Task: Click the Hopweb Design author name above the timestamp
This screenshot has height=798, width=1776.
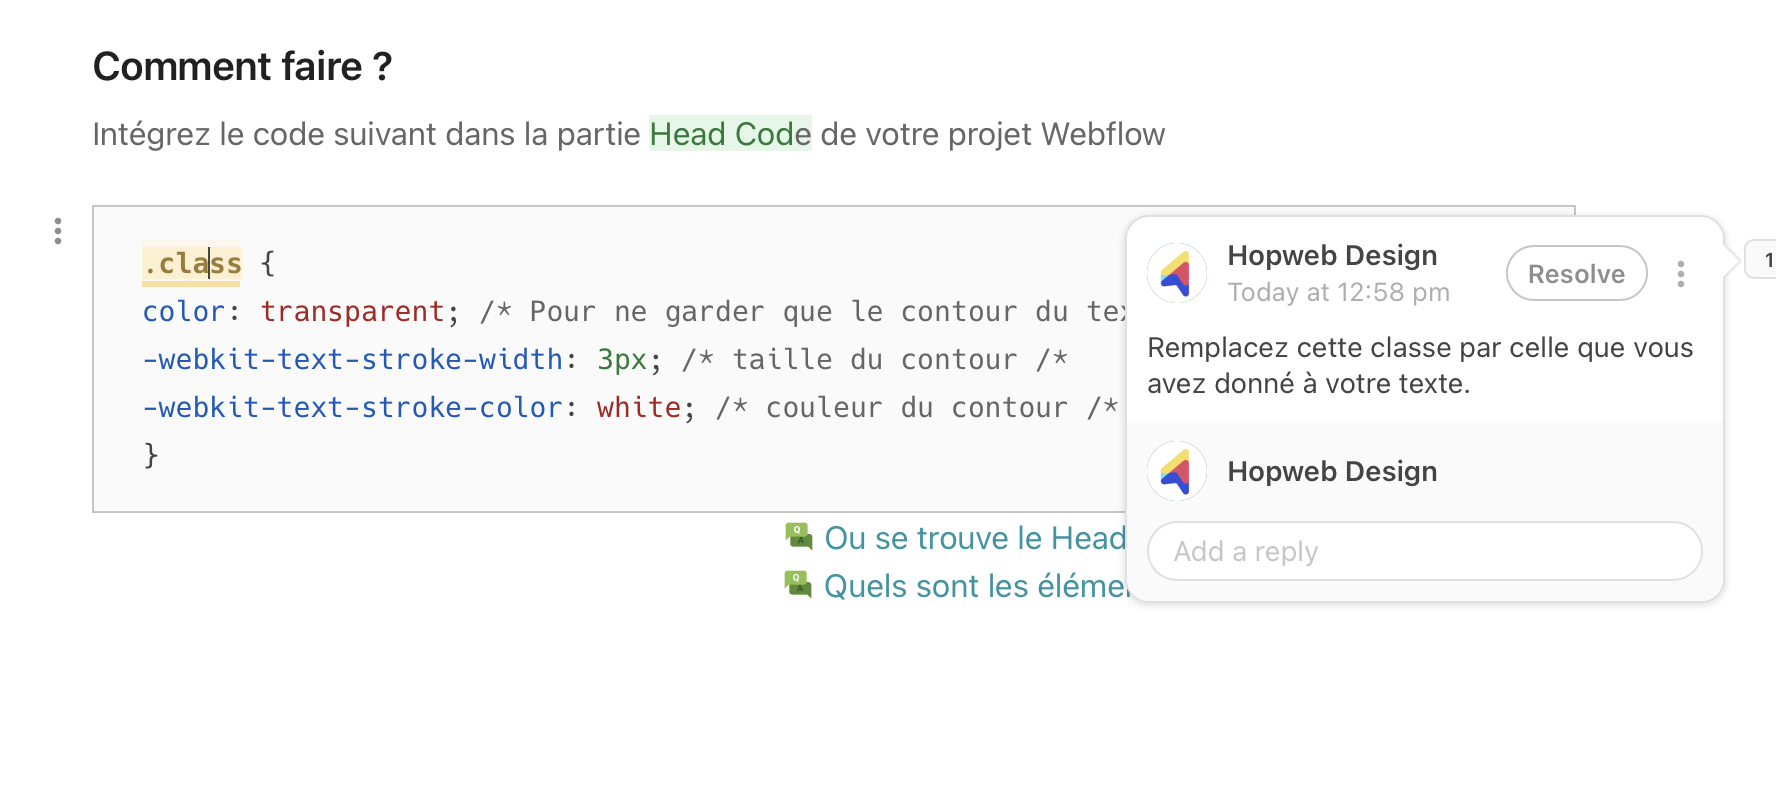Action: point(1332,255)
